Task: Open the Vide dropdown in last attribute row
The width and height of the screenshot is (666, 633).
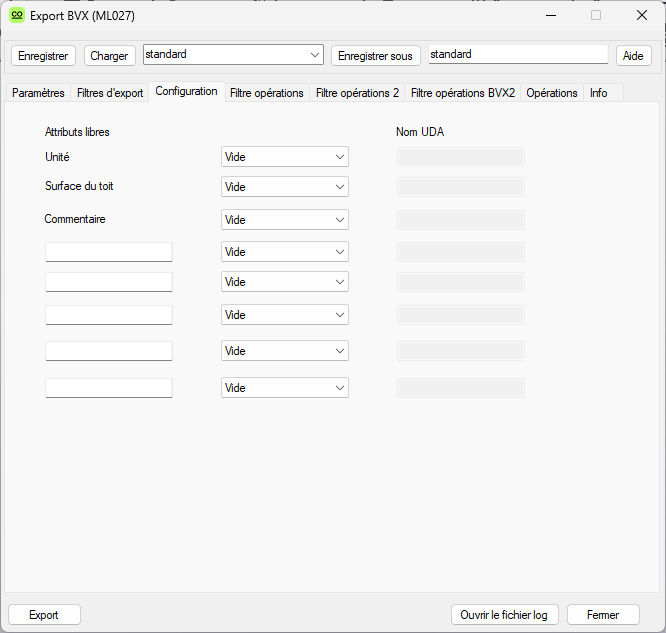Action: pyautogui.click(x=285, y=387)
